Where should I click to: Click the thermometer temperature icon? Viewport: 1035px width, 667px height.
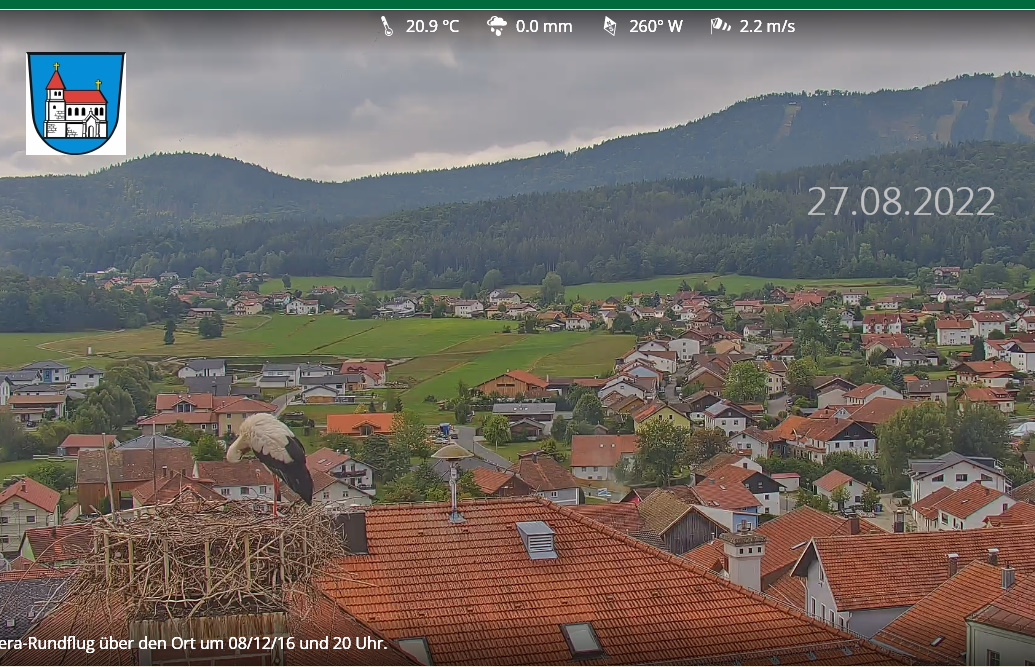387,26
